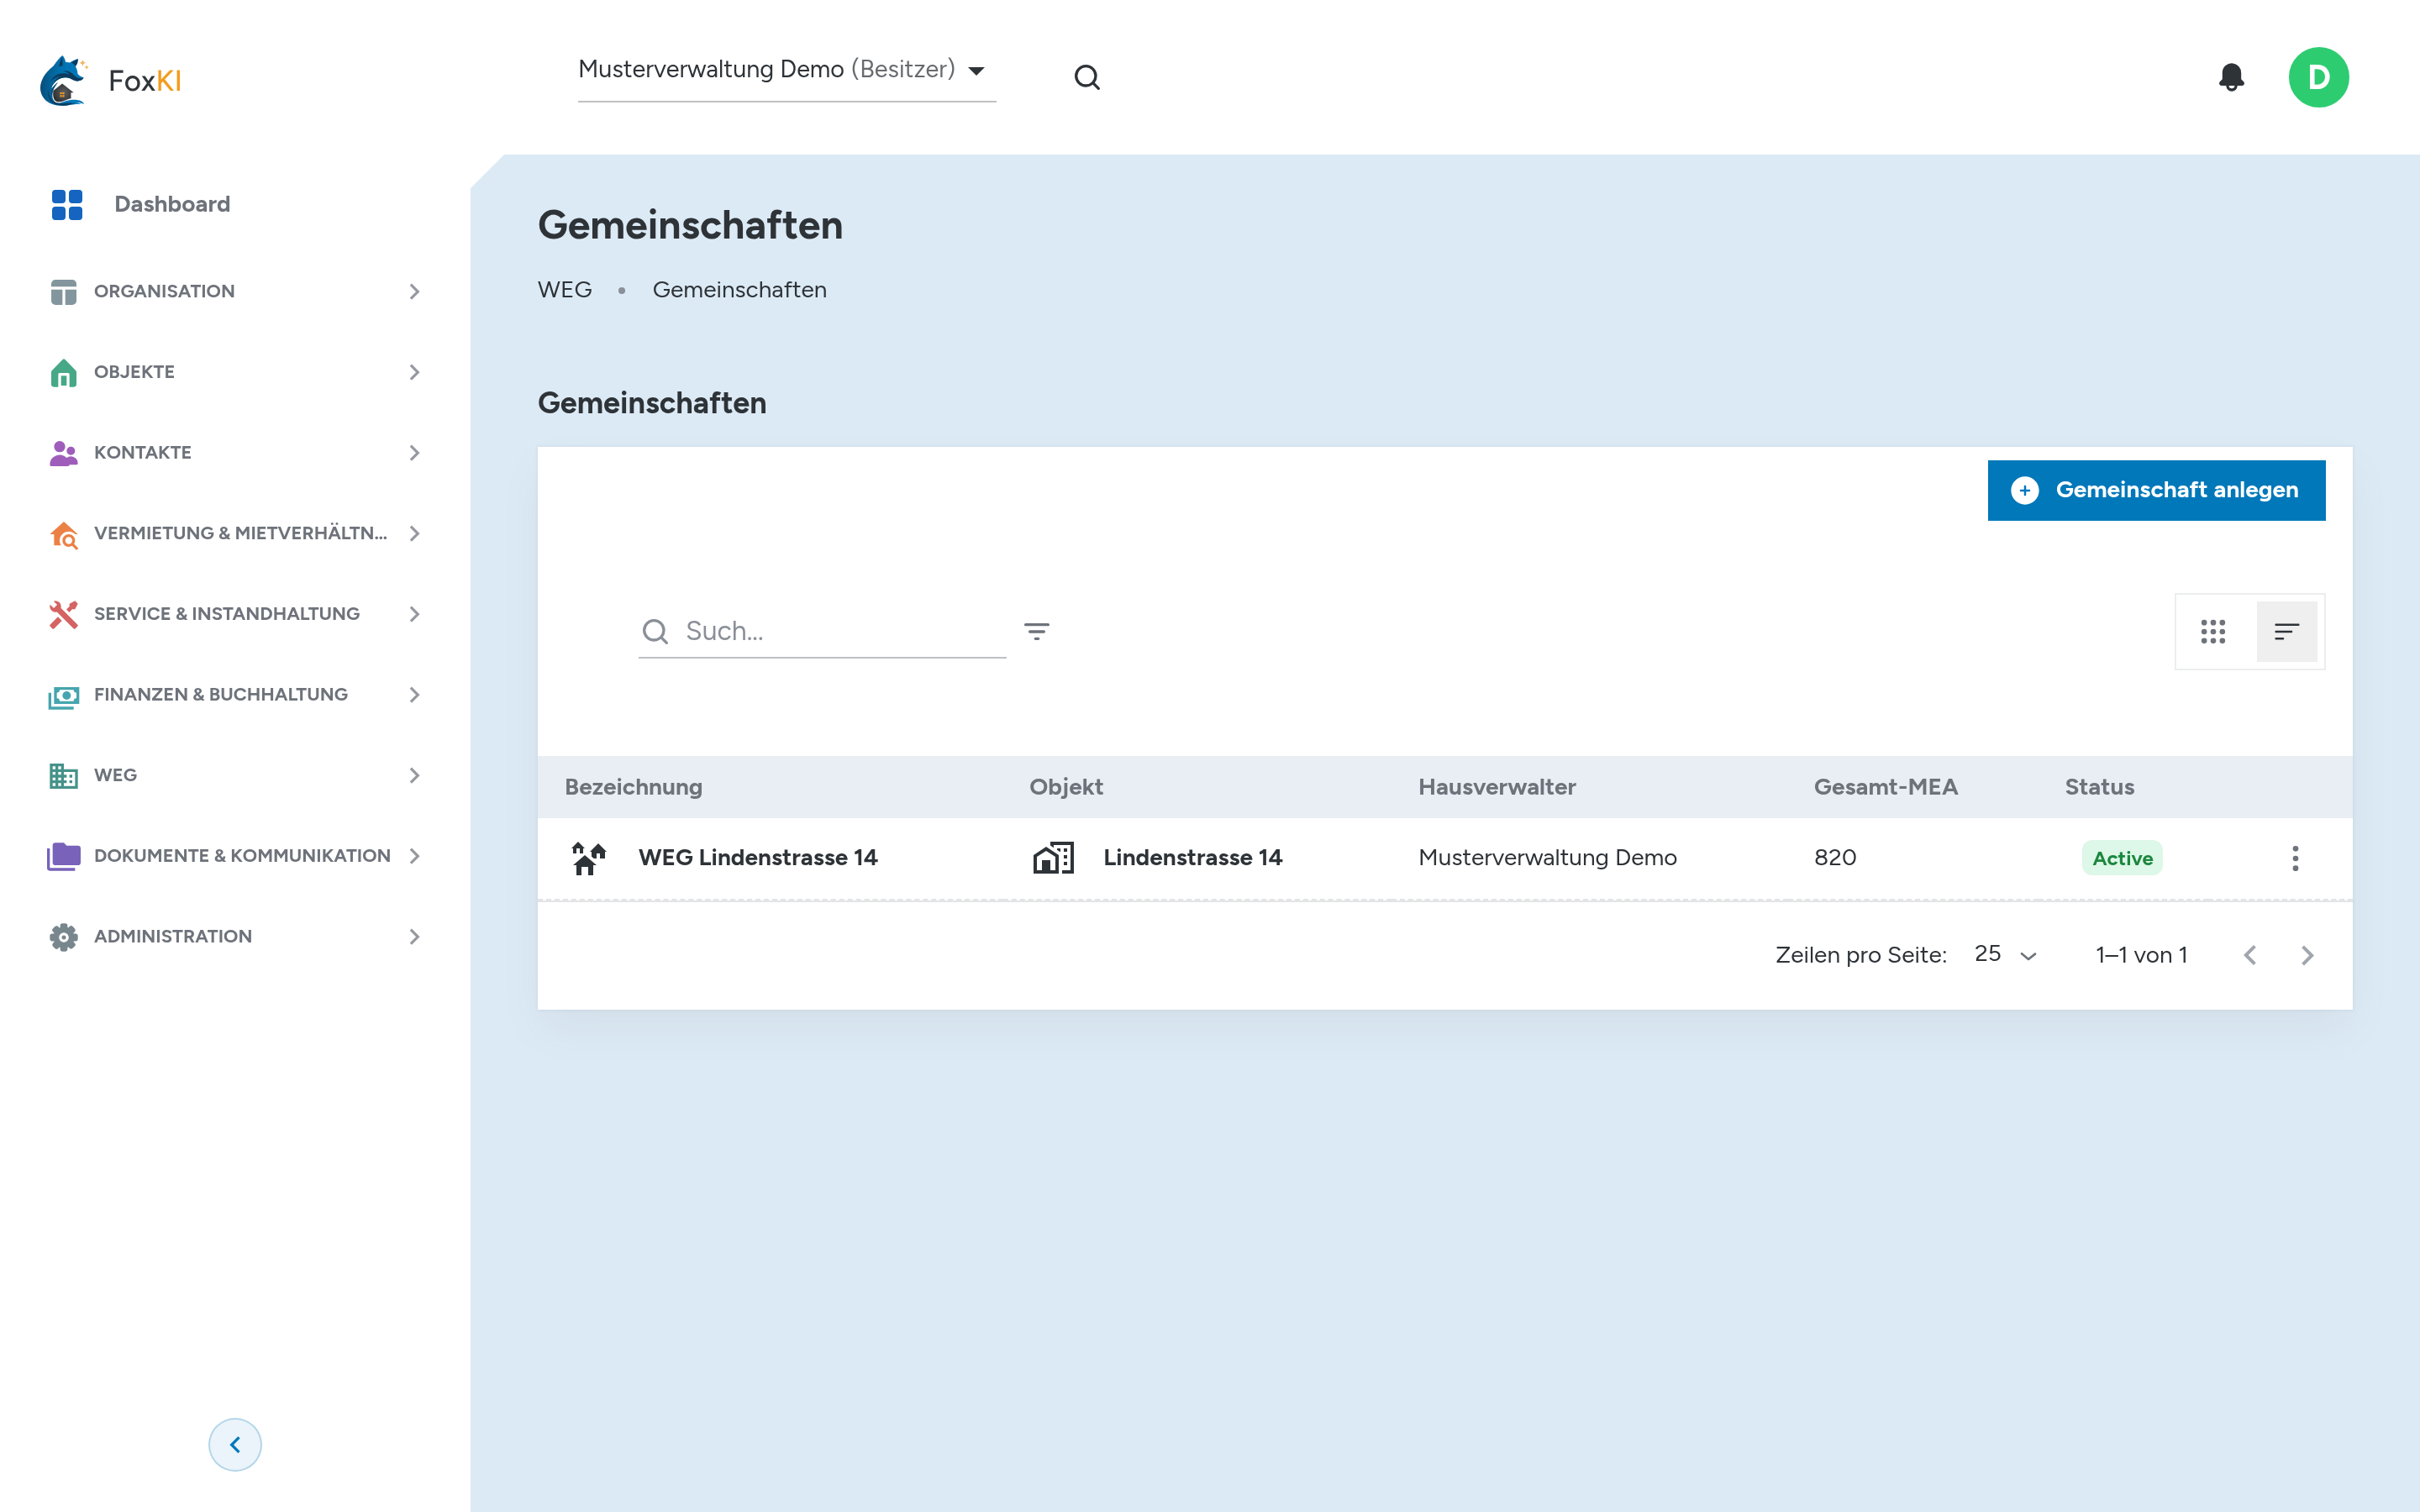2420x1512 pixels.
Task: Click the Objekte house icon
Action: pos(63,372)
